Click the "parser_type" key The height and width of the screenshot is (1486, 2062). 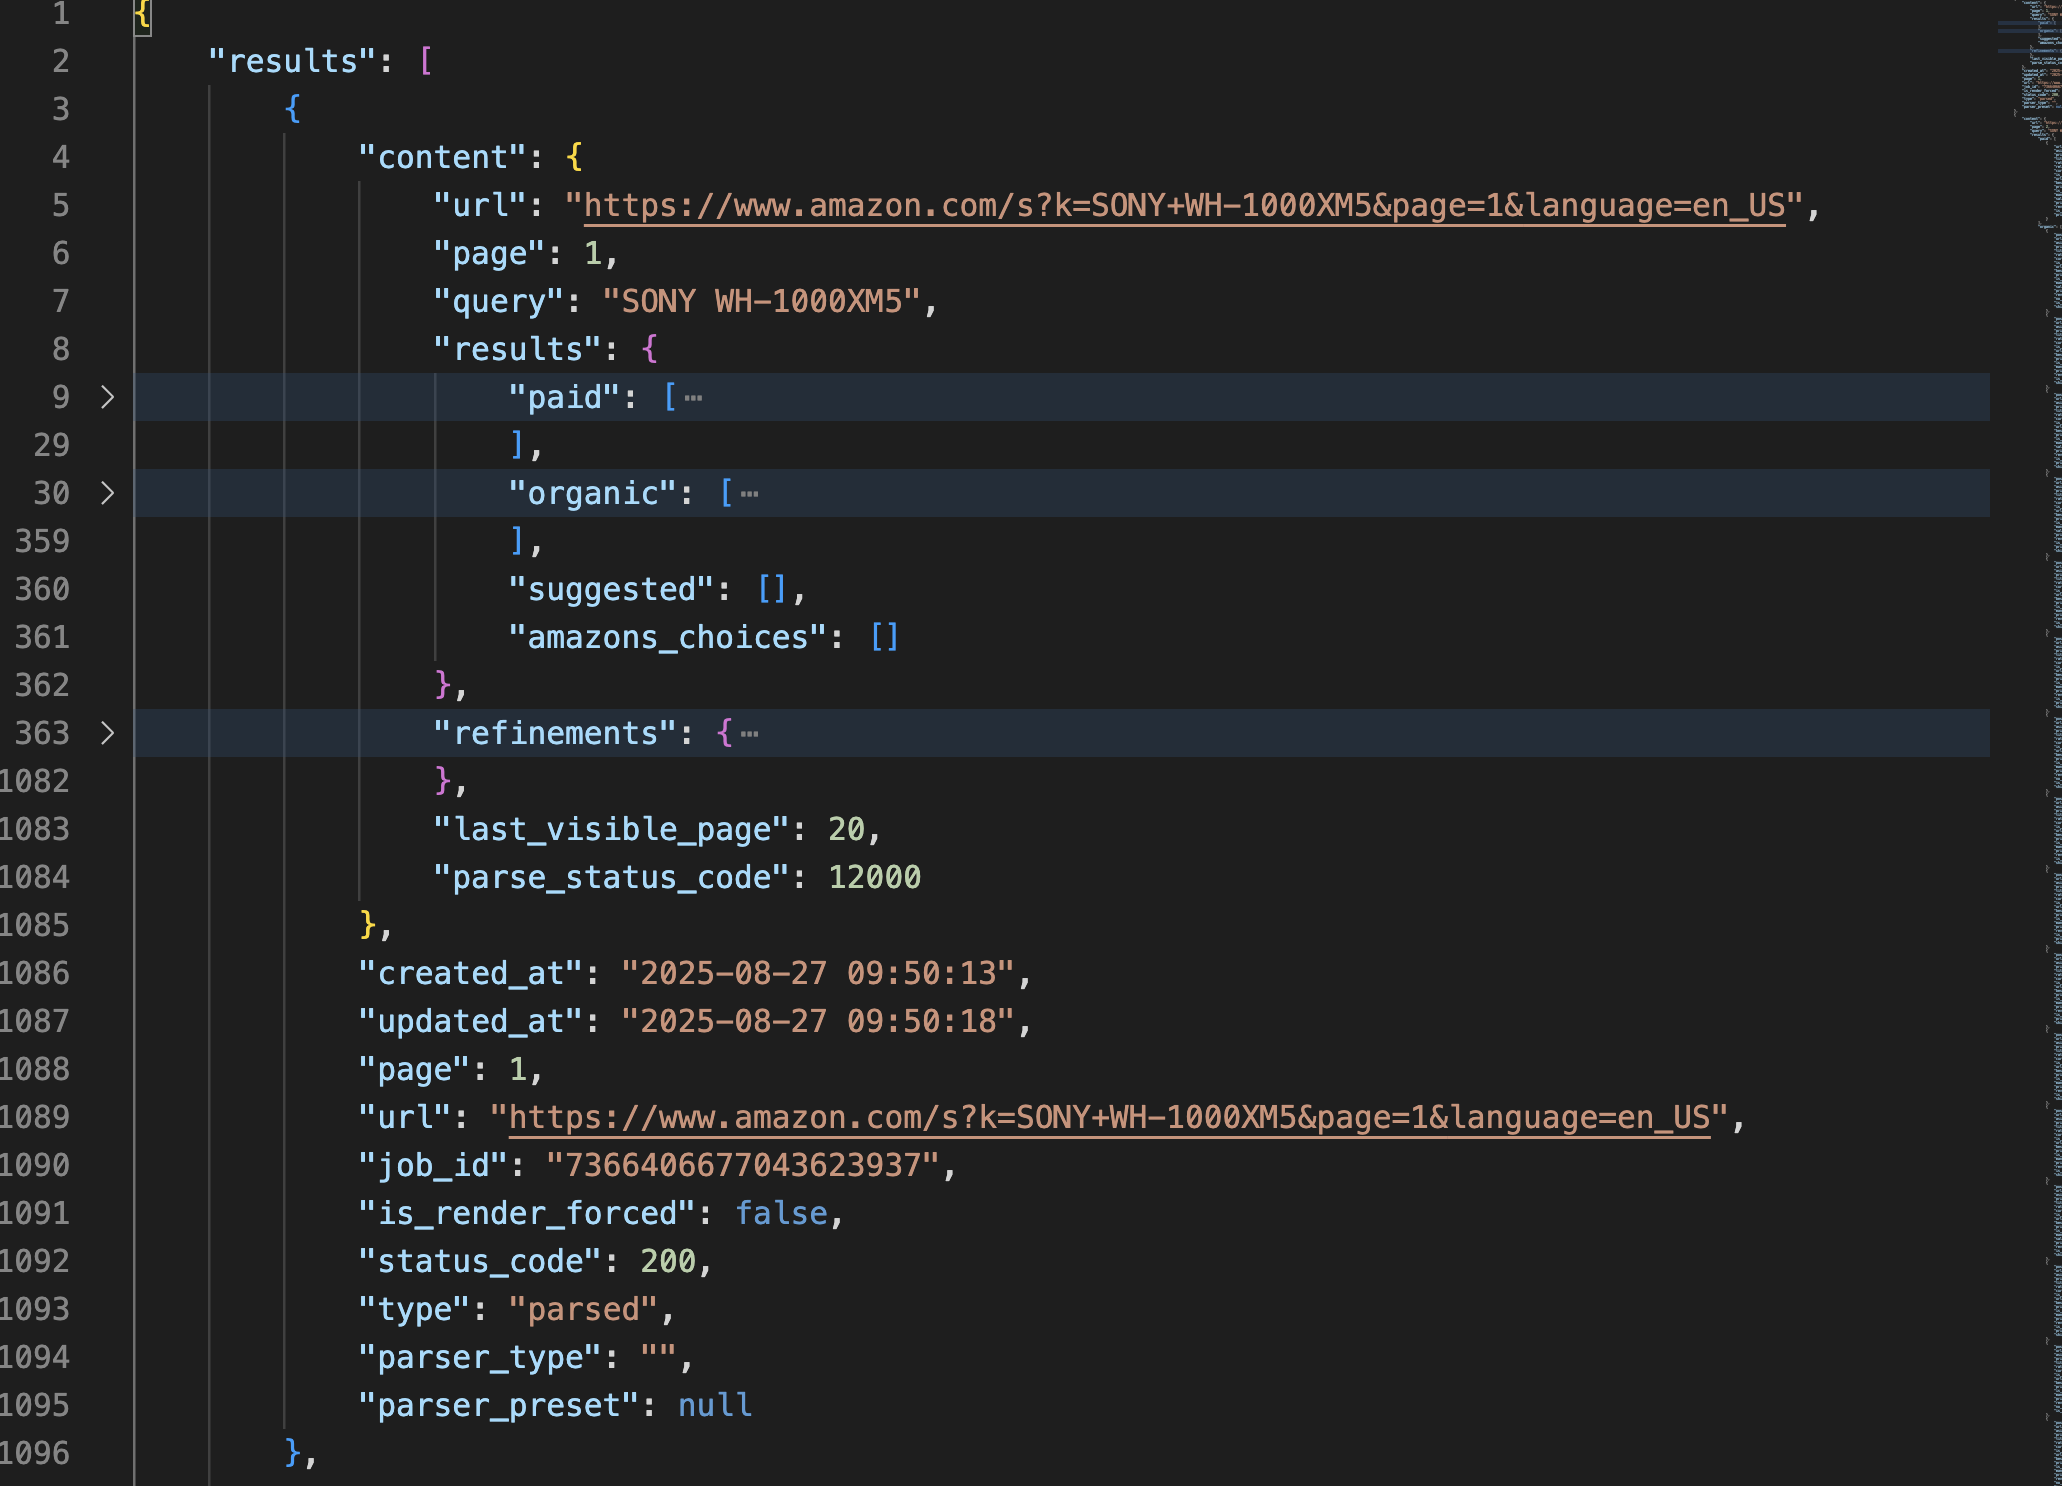point(480,1357)
